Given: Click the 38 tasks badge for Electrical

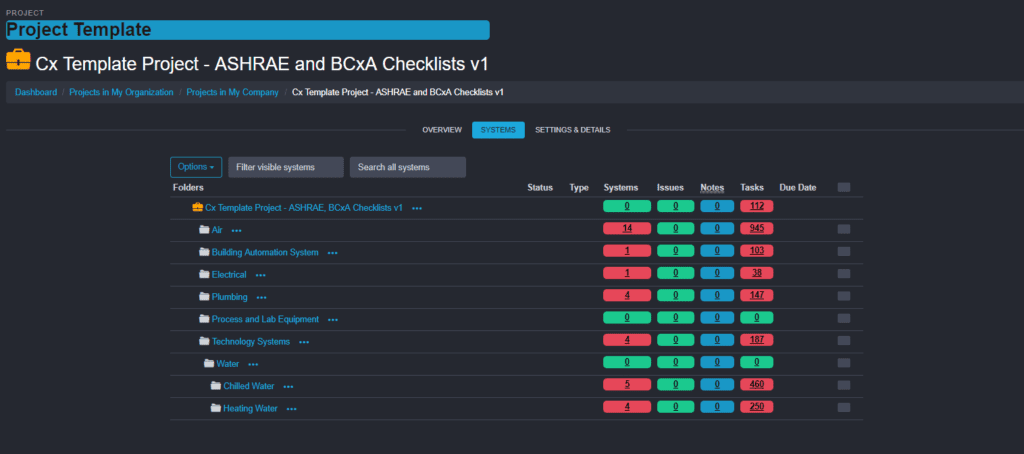Looking at the screenshot, I should (x=757, y=273).
